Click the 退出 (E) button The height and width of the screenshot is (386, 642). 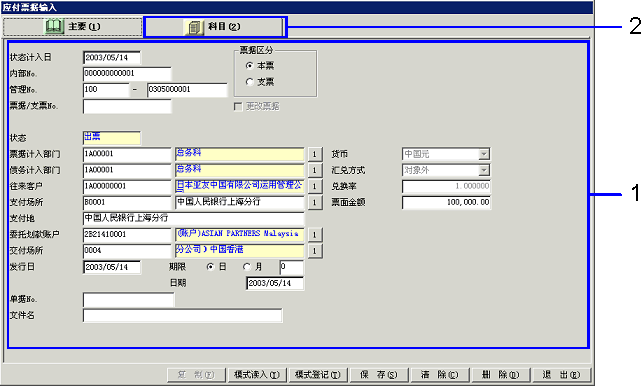coord(561,375)
